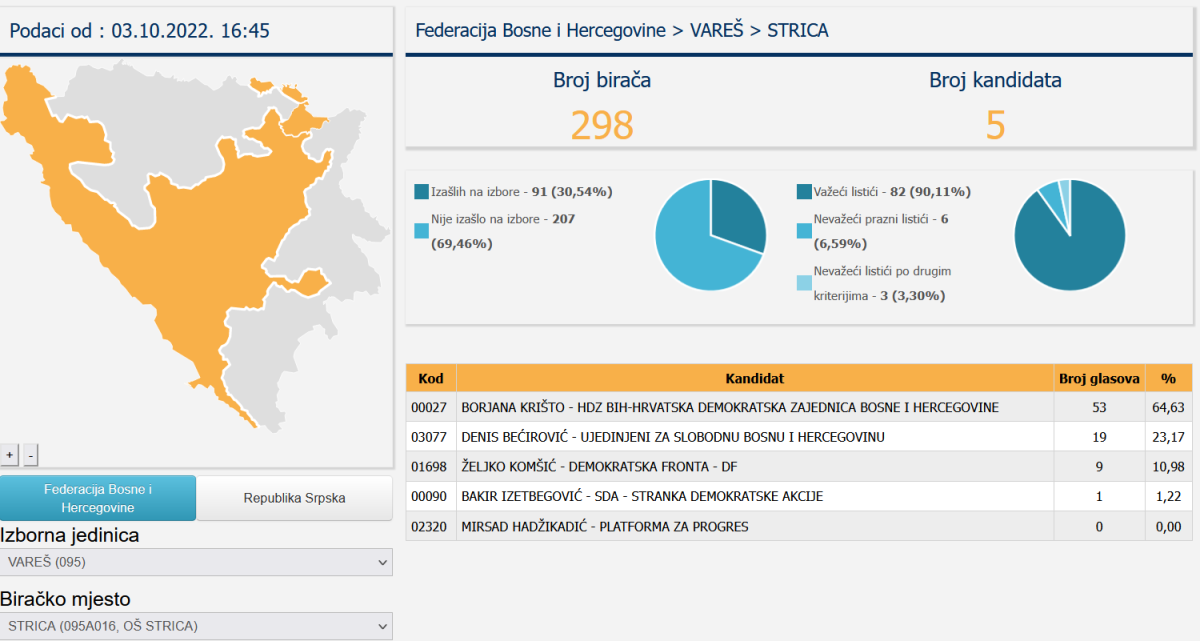Click percentage 23,17
Screen dimensions: 1200x641
pyautogui.click(x=1168, y=437)
